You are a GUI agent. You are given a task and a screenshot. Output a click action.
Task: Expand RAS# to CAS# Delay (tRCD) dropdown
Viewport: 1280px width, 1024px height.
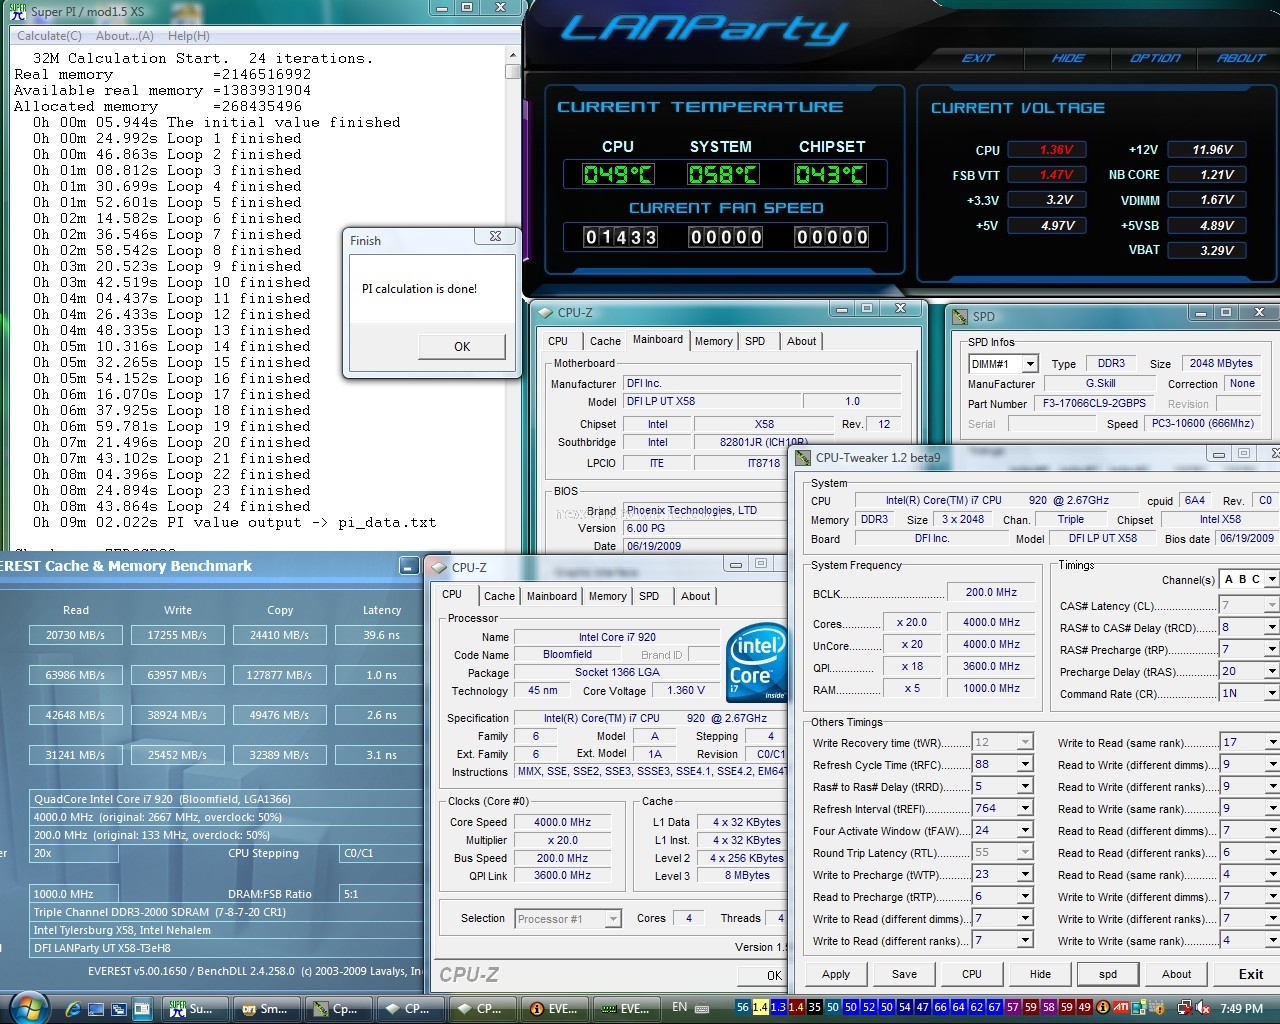pos(1272,627)
